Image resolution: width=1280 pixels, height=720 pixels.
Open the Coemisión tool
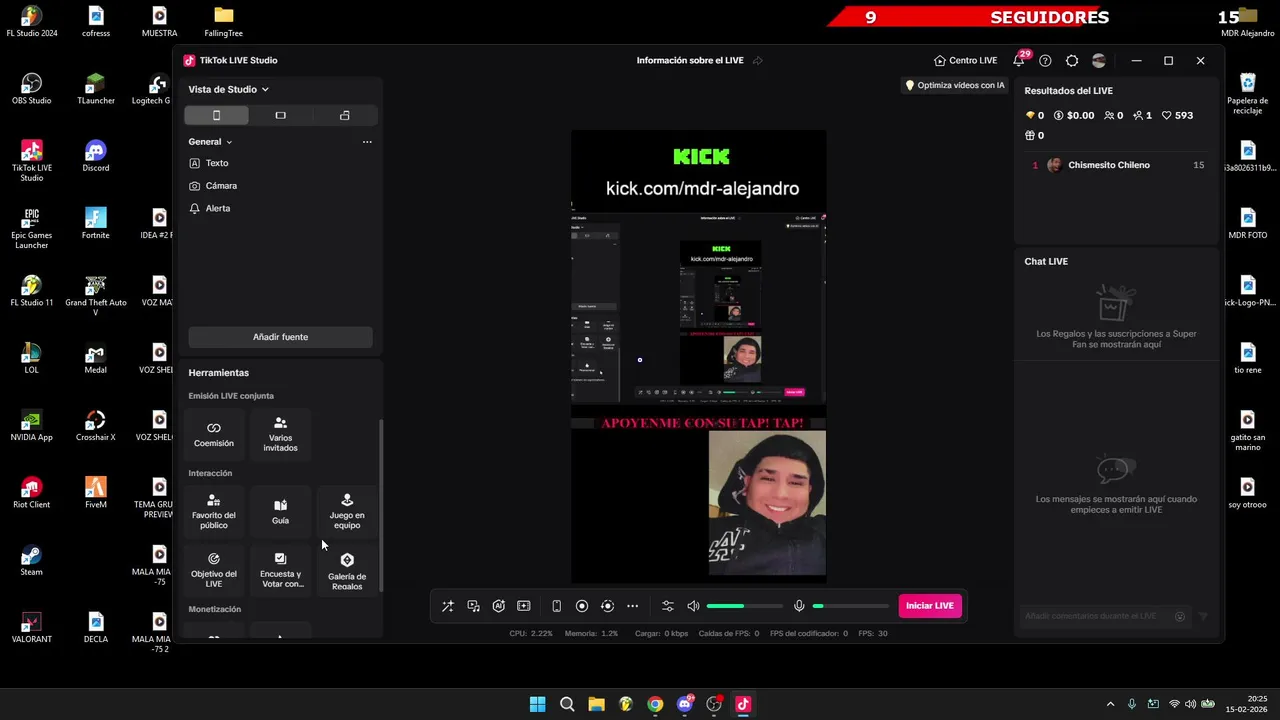point(214,434)
